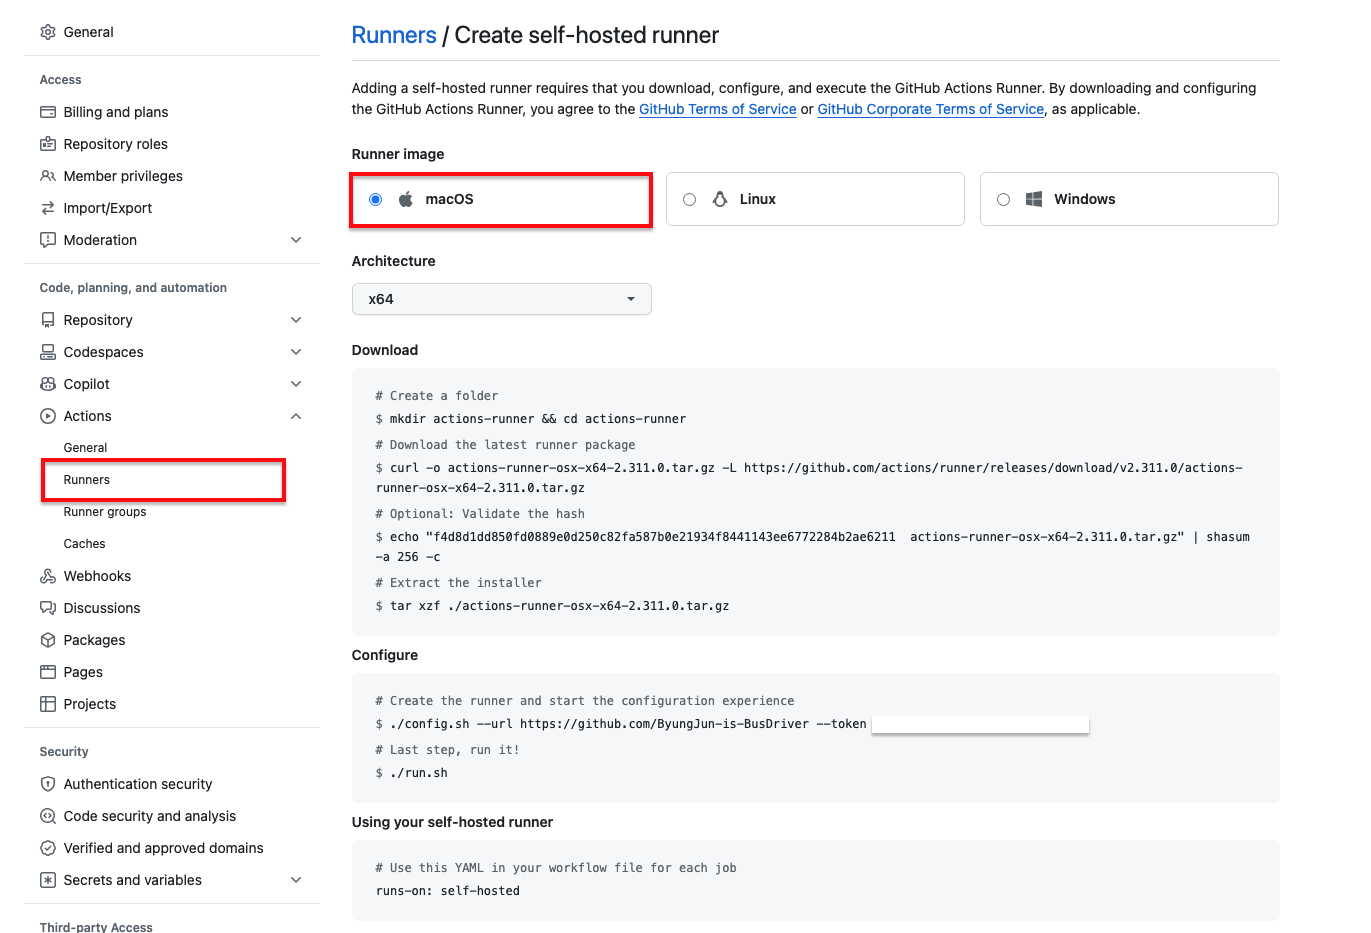Open Verified and approved domains link
The image size is (1371, 933).
[x=164, y=848]
